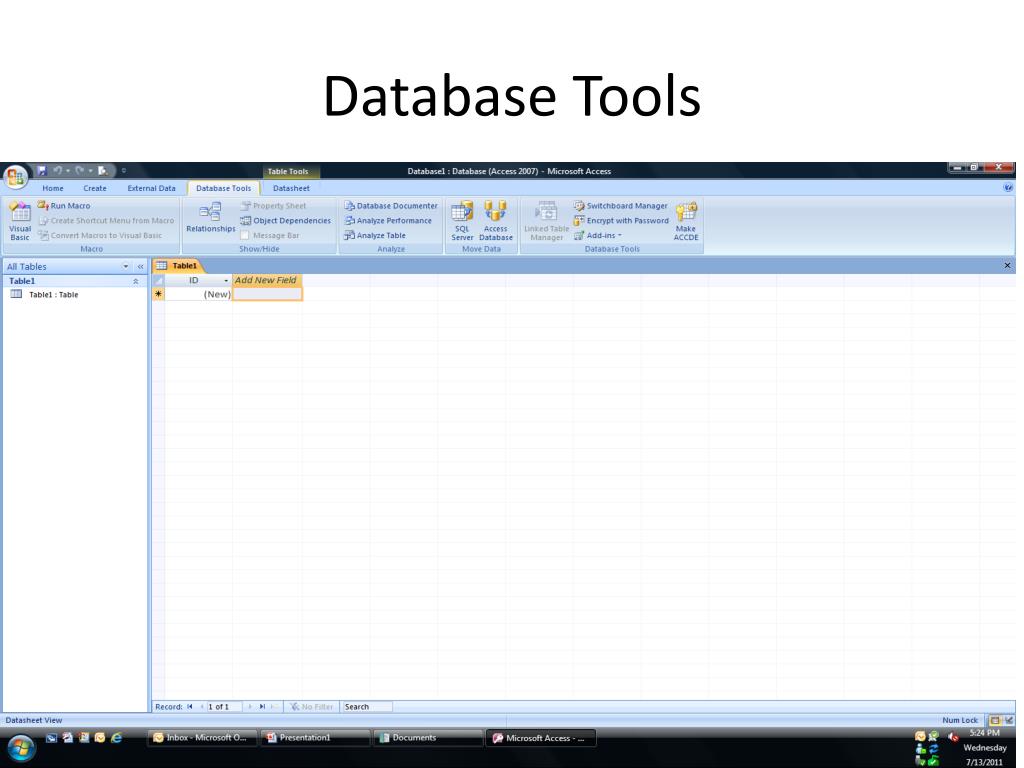Go to first record navigation button

coord(190,707)
